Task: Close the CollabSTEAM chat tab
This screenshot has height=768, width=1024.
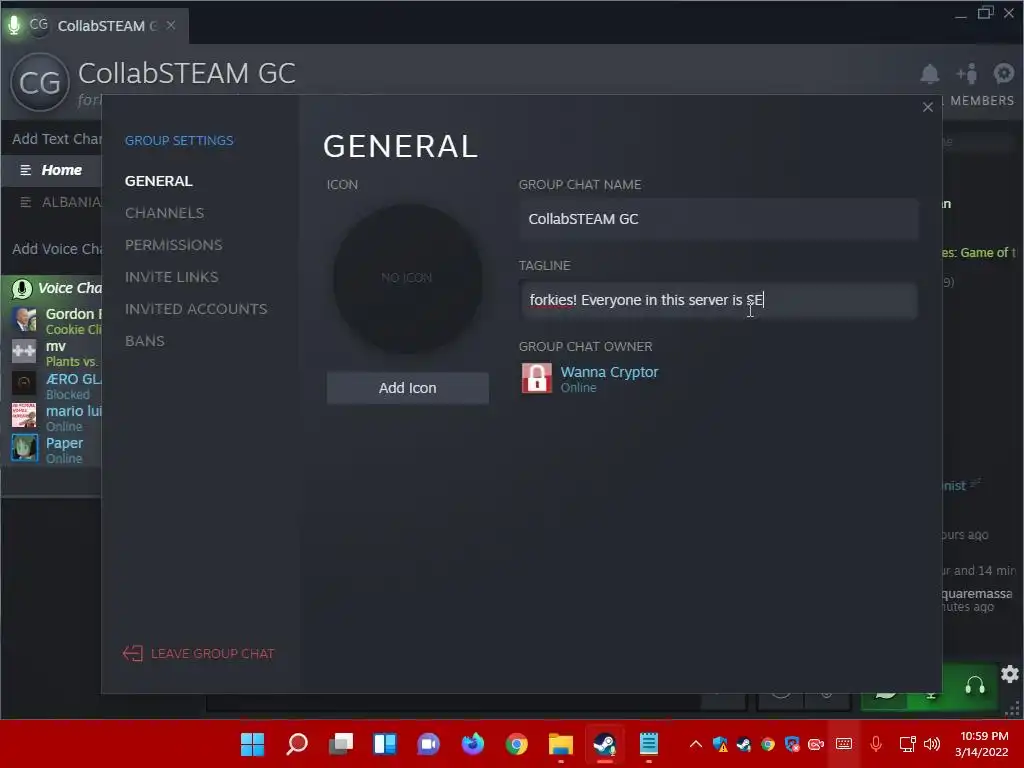Action: coord(171,25)
